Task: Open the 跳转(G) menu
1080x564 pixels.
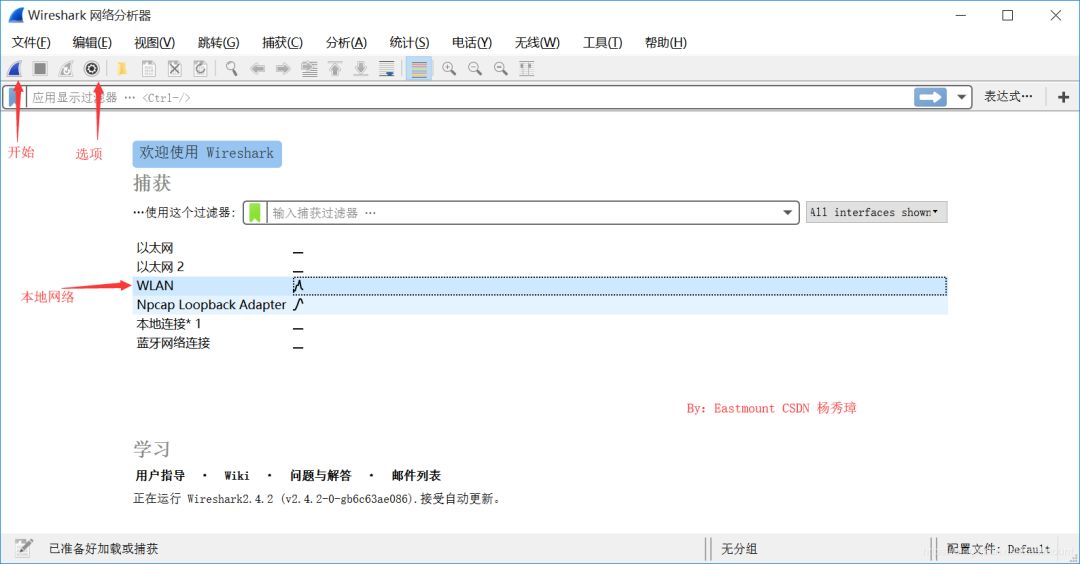Action: (218, 43)
